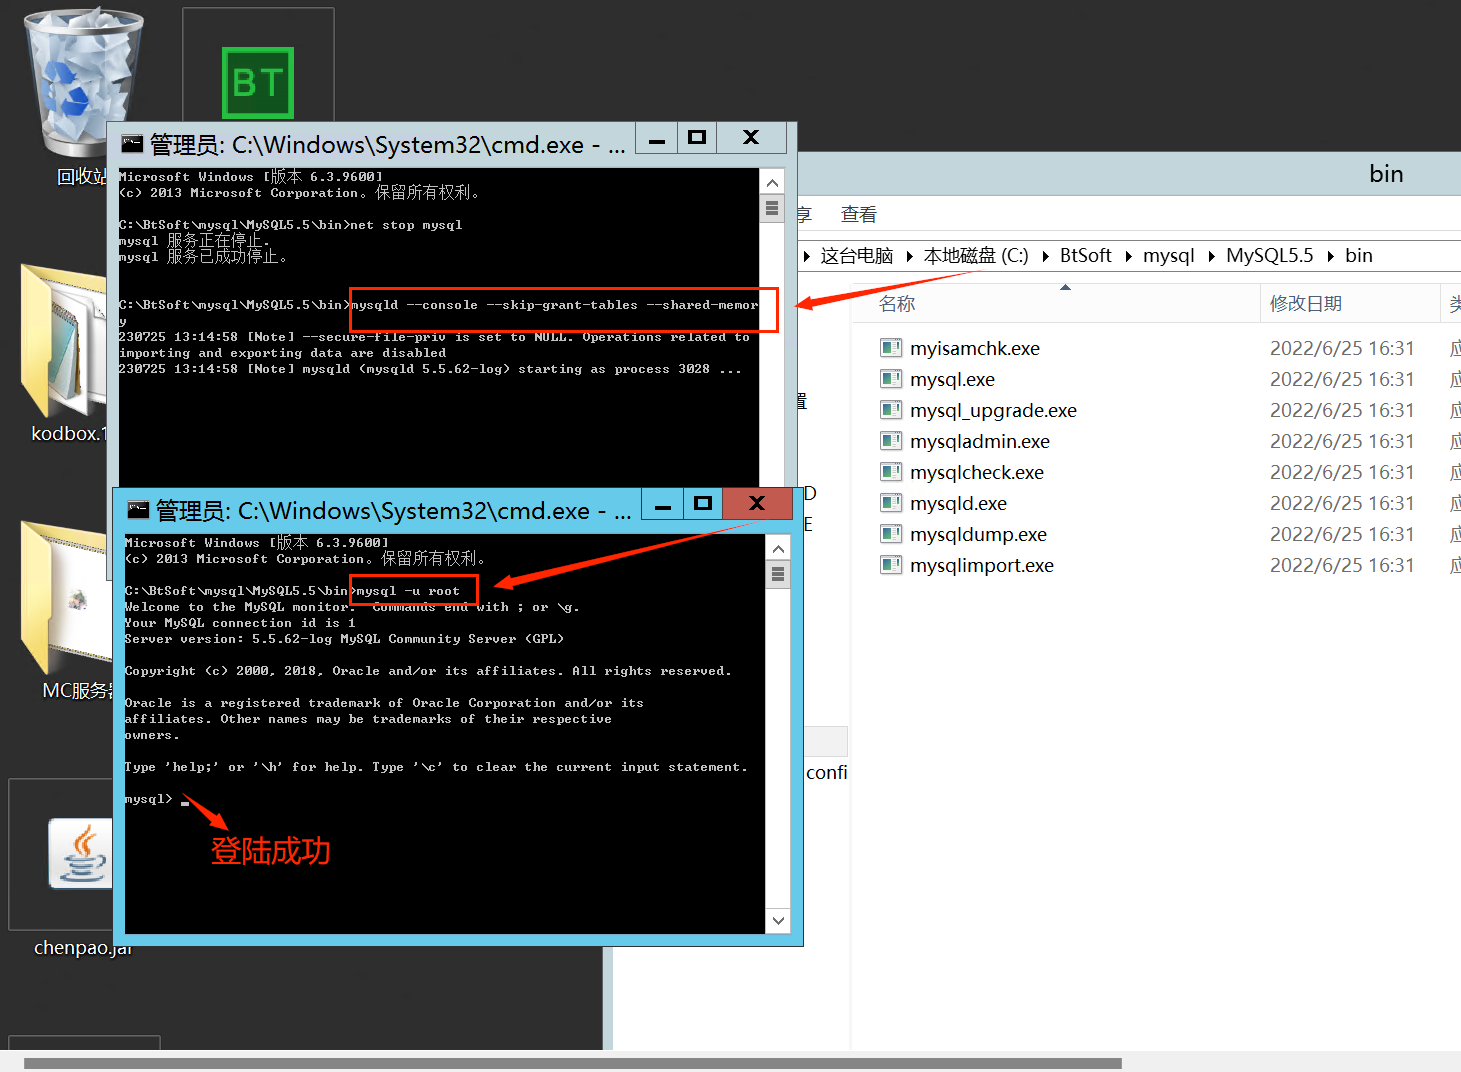Screen dimensions: 1461x1072
Task: Click bin title of Explorer window
Action: pyautogui.click(x=1386, y=174)
